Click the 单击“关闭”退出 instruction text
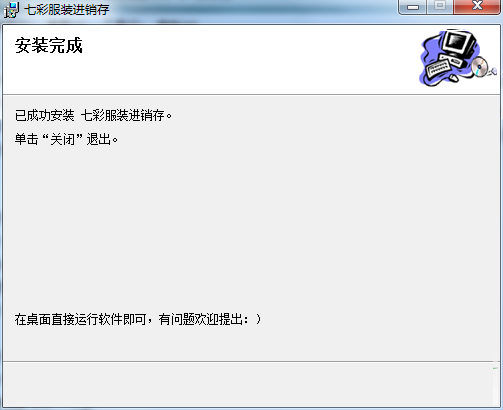The width and height of the screenshot is (503, 410). click(x=66, y=139)
